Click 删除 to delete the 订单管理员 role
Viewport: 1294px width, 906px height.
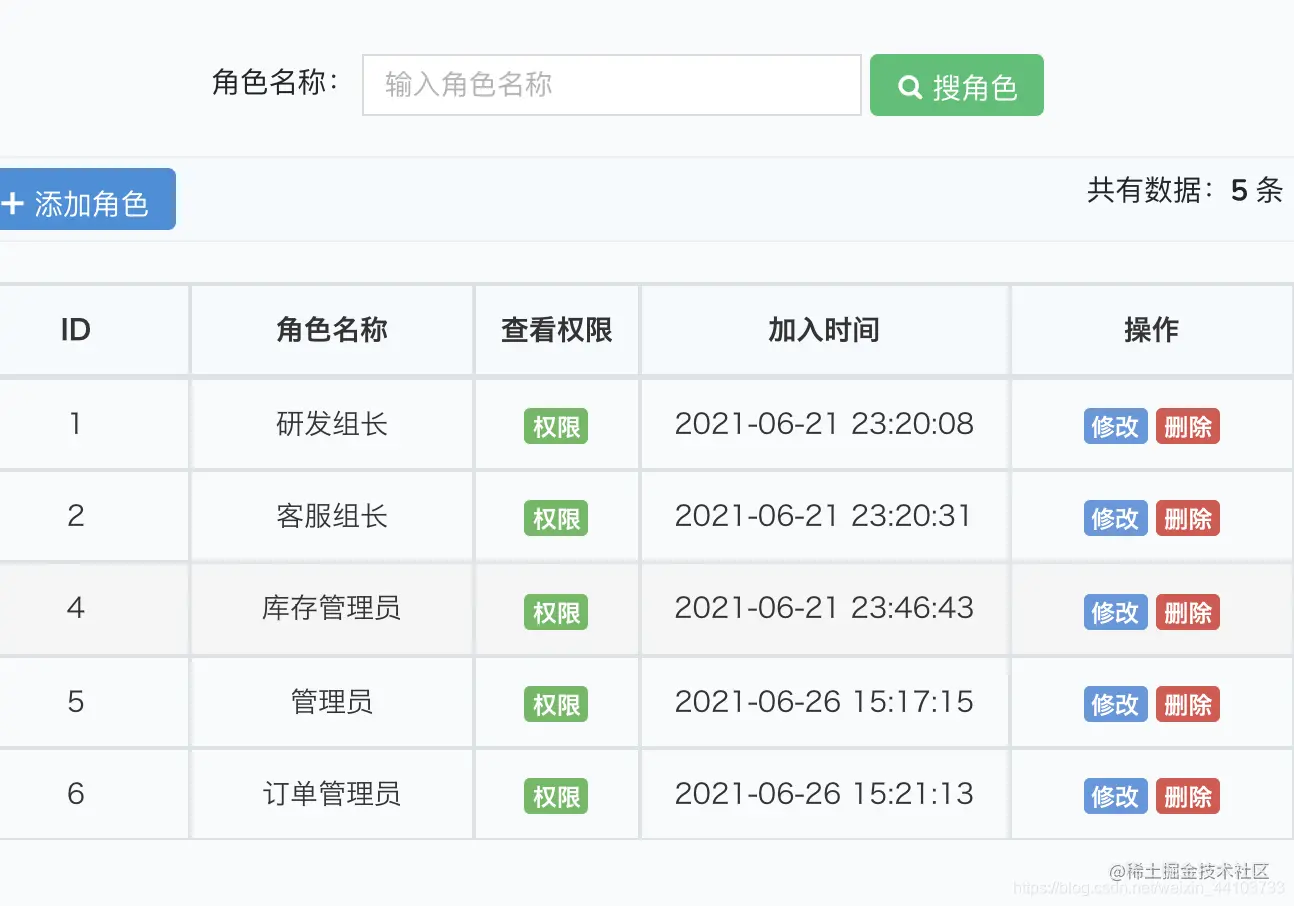[1187, 796]
